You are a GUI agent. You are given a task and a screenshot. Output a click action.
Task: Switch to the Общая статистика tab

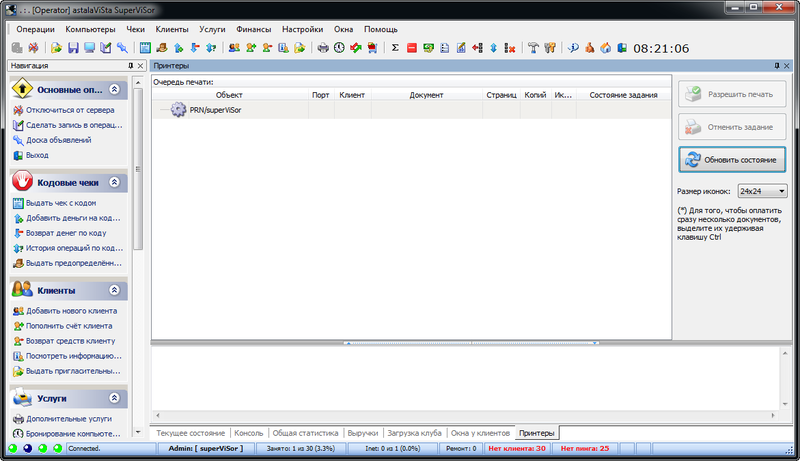[305, 433]
